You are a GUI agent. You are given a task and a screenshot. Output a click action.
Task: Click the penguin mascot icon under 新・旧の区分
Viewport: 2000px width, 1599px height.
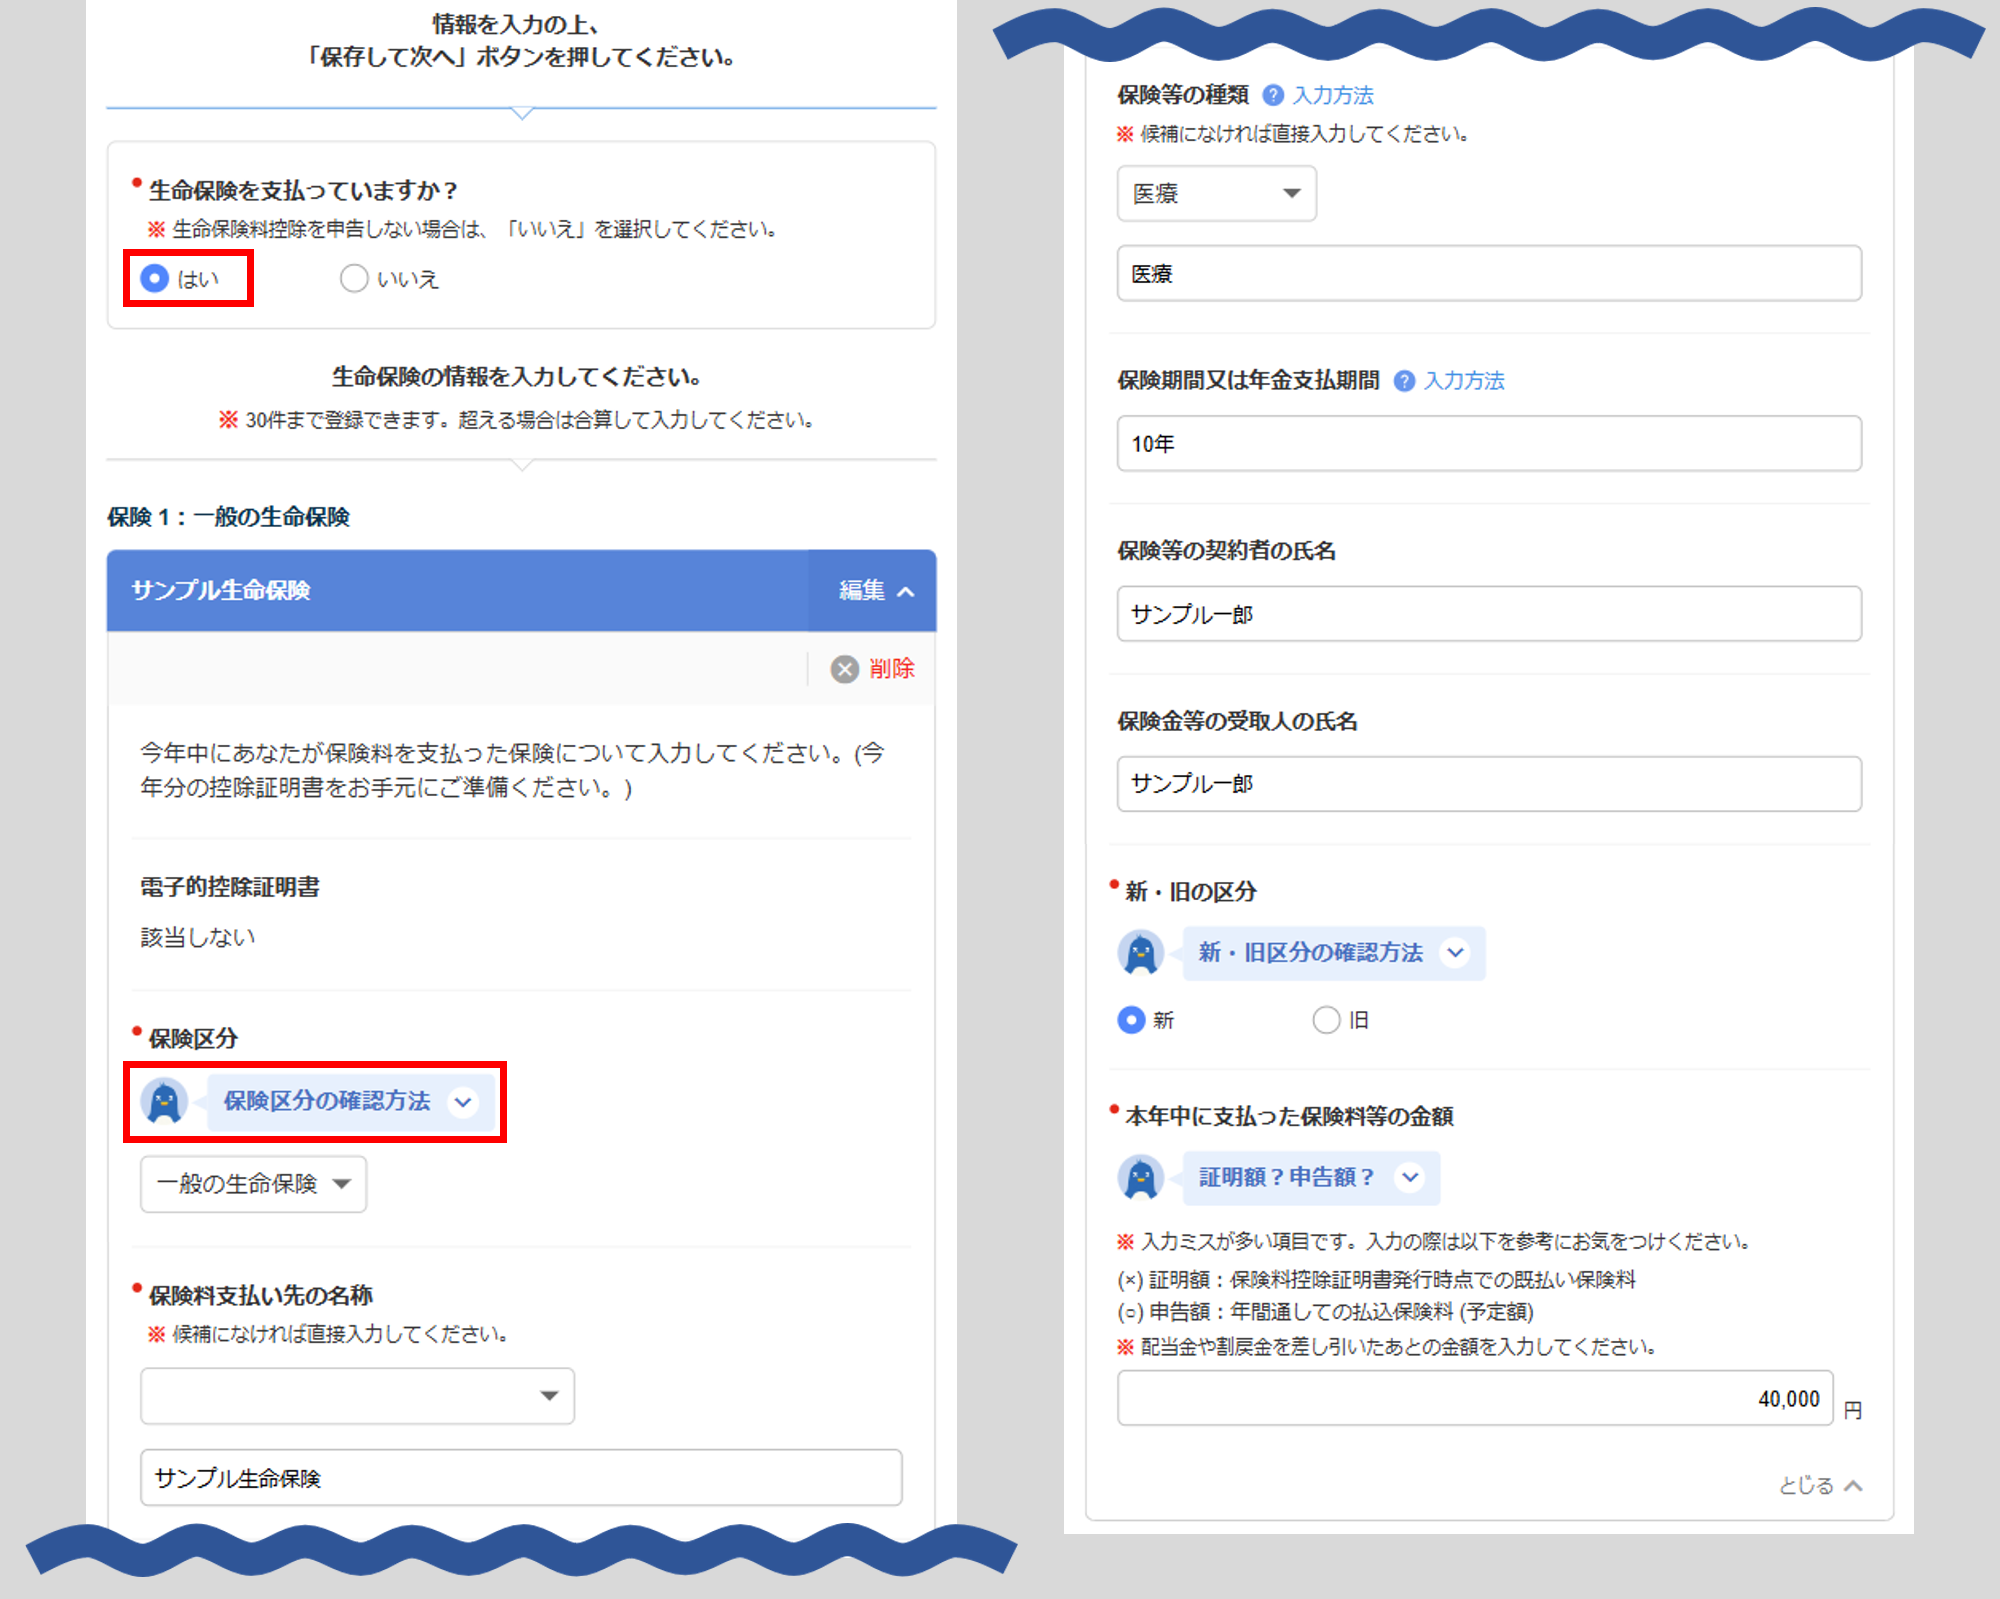(x=1141, y=952)
